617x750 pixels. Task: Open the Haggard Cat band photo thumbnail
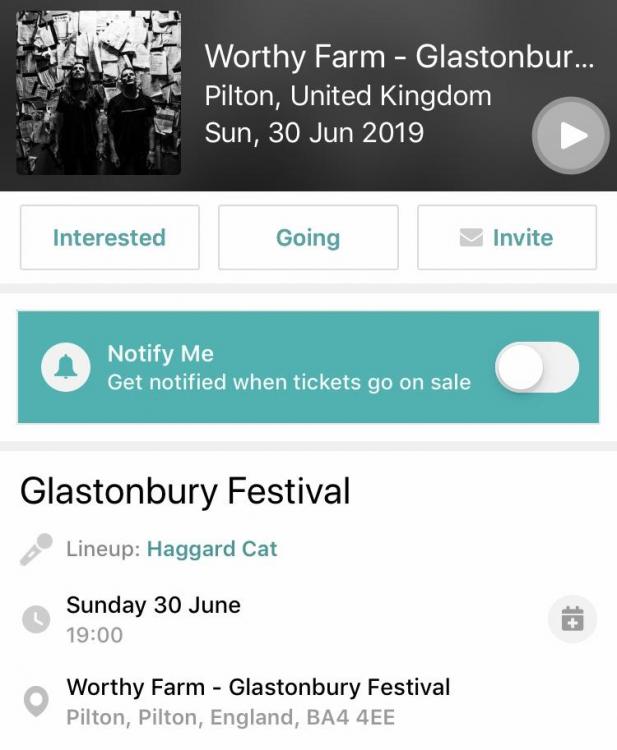point(99,93)
